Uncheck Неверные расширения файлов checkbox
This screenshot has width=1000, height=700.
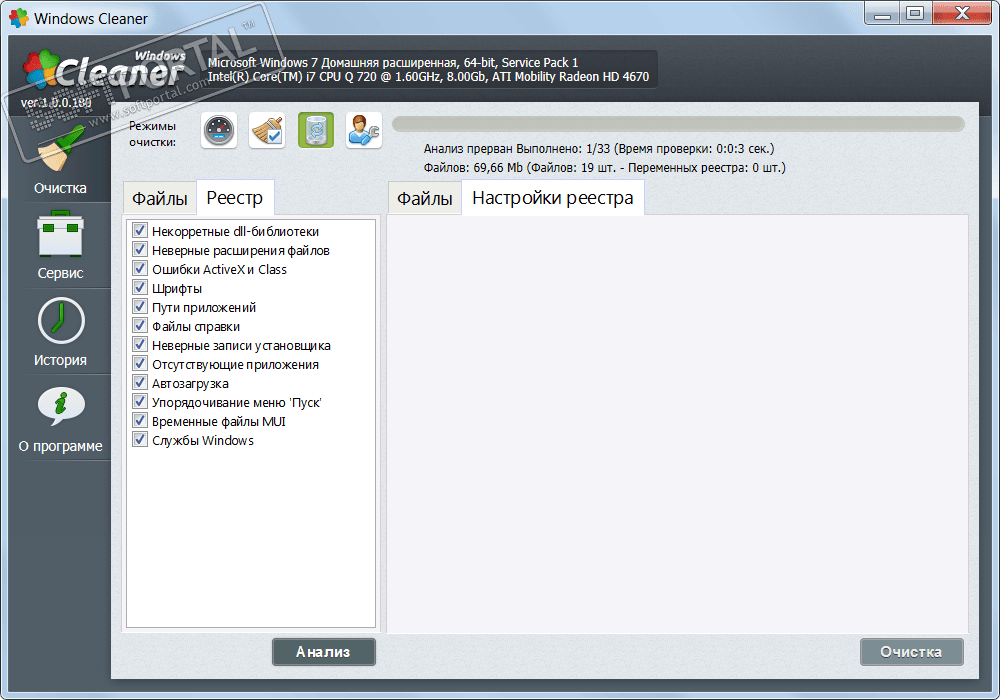[140, 249]
